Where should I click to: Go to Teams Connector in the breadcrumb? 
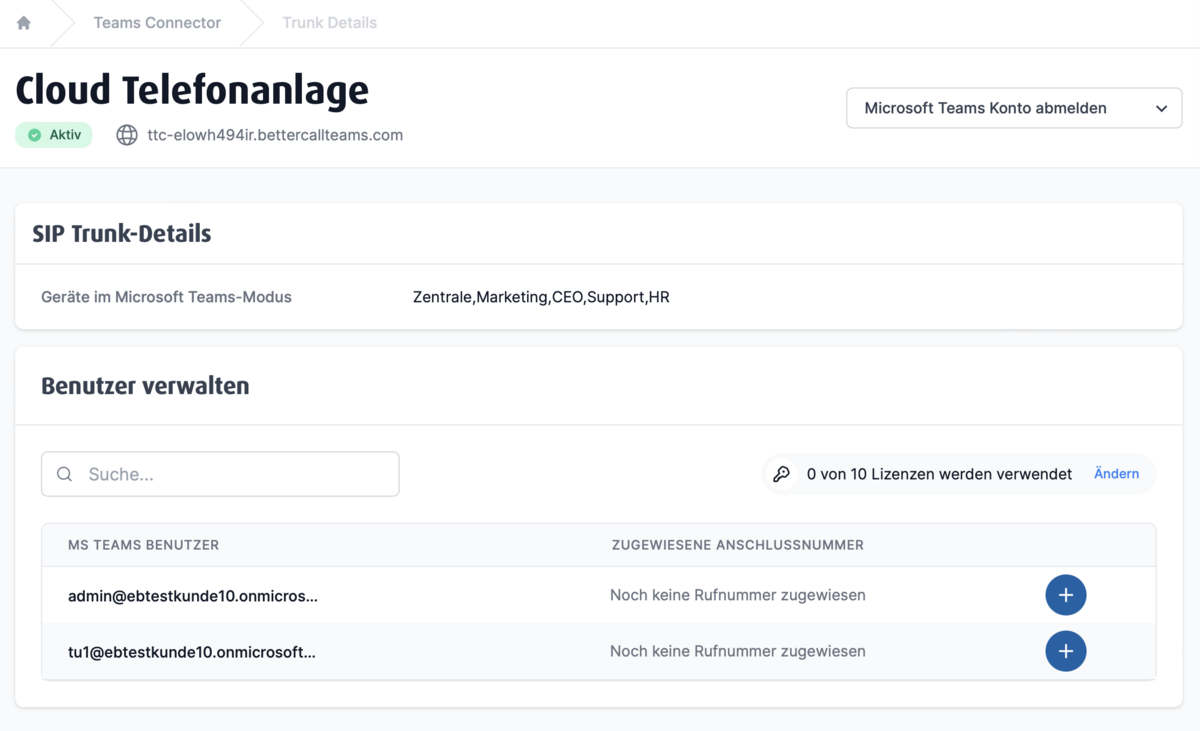157,23
